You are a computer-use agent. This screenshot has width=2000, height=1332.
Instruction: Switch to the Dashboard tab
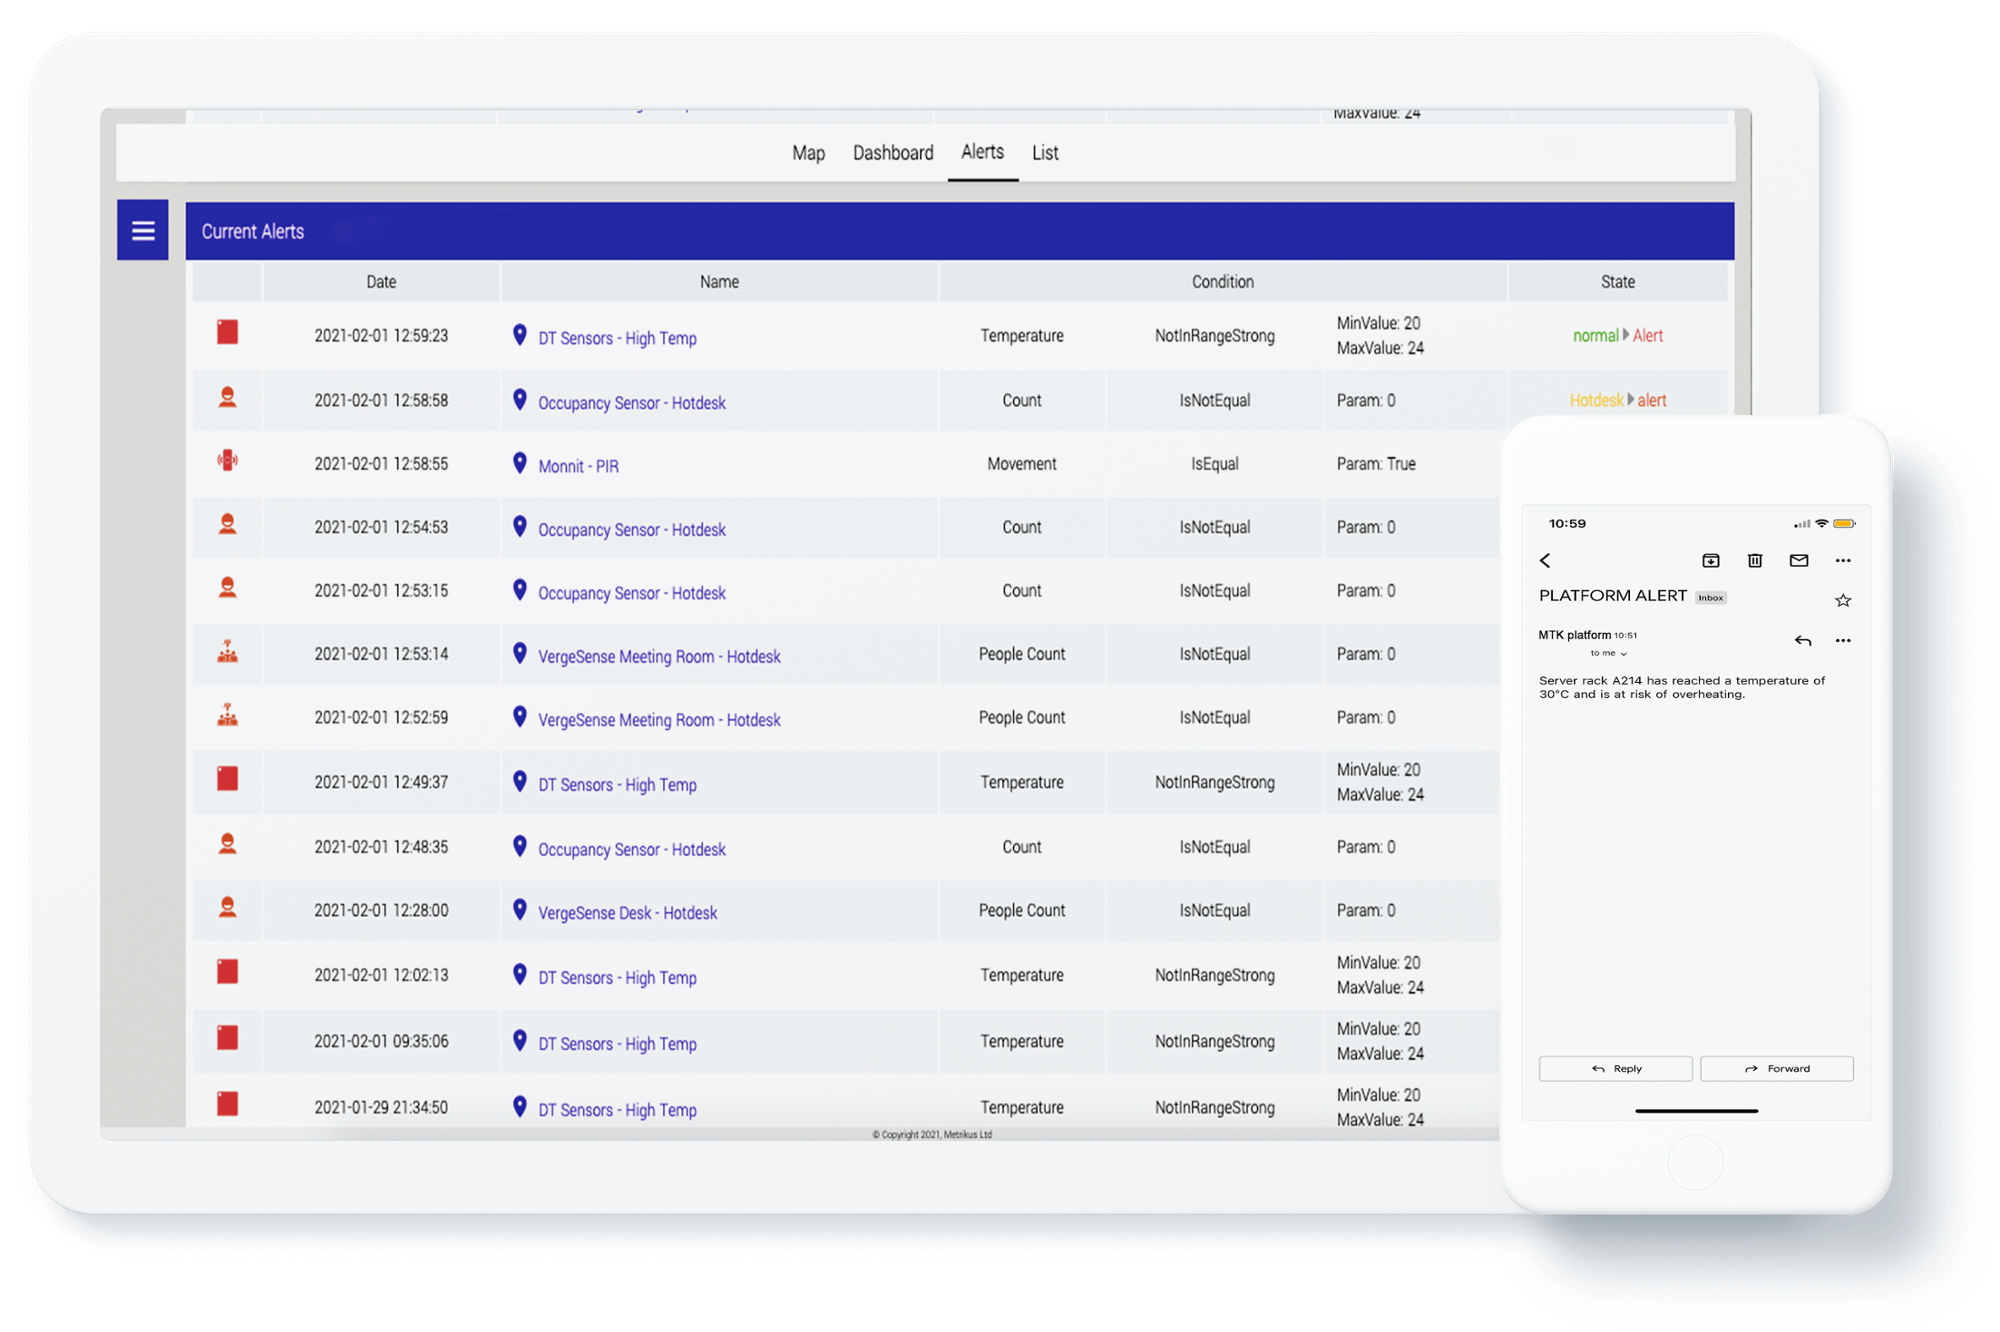click(x=893, y=153)
